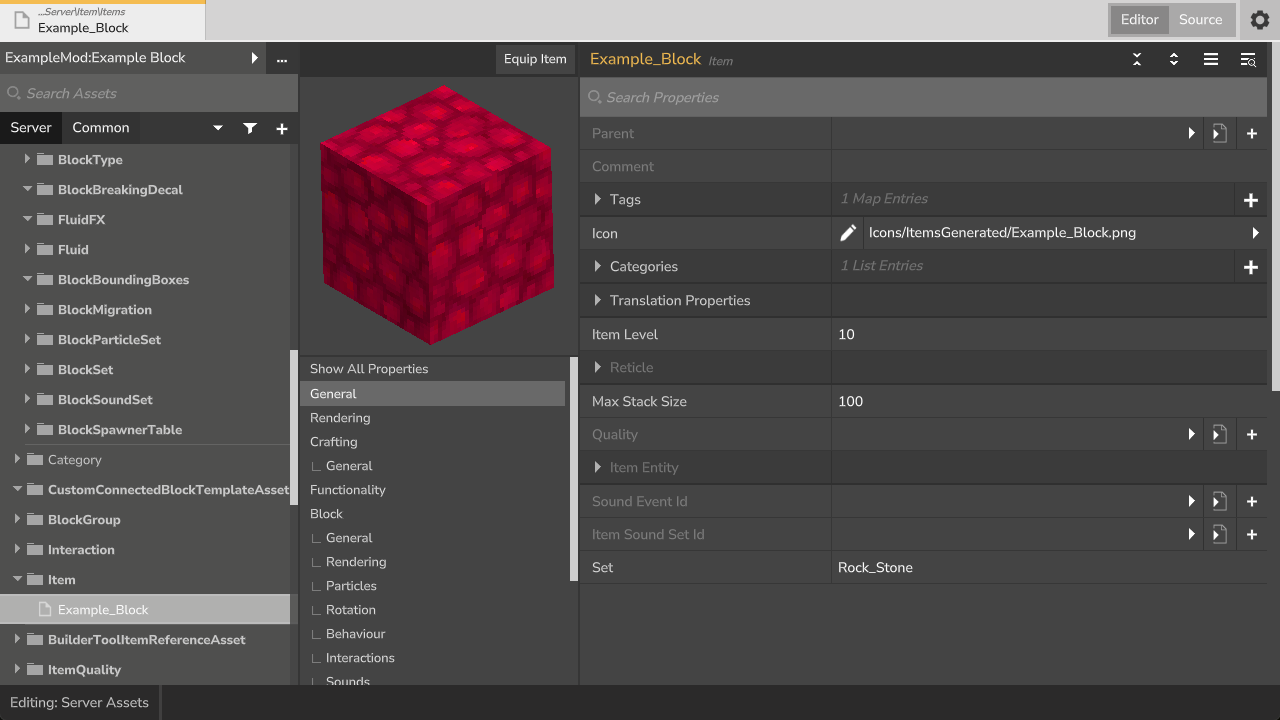Add a new Categories list entry
The image size is (1280, 720).
(x=1250, y=267)
